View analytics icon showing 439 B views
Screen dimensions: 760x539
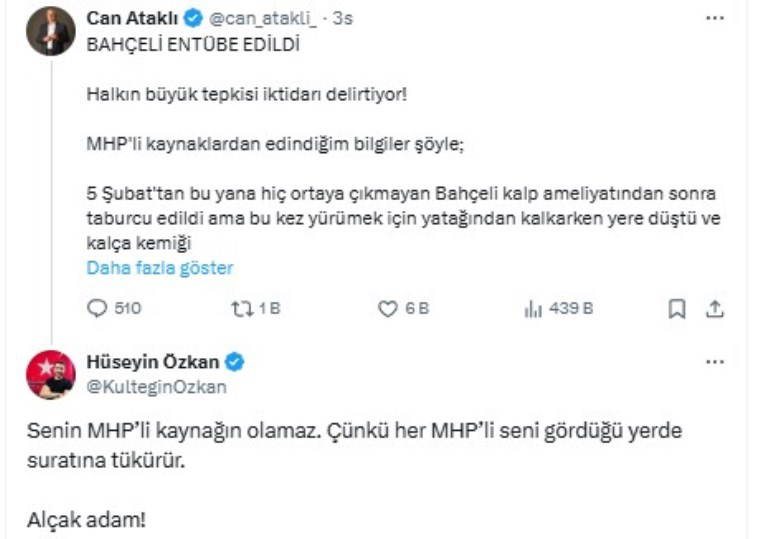coord(534,309)
